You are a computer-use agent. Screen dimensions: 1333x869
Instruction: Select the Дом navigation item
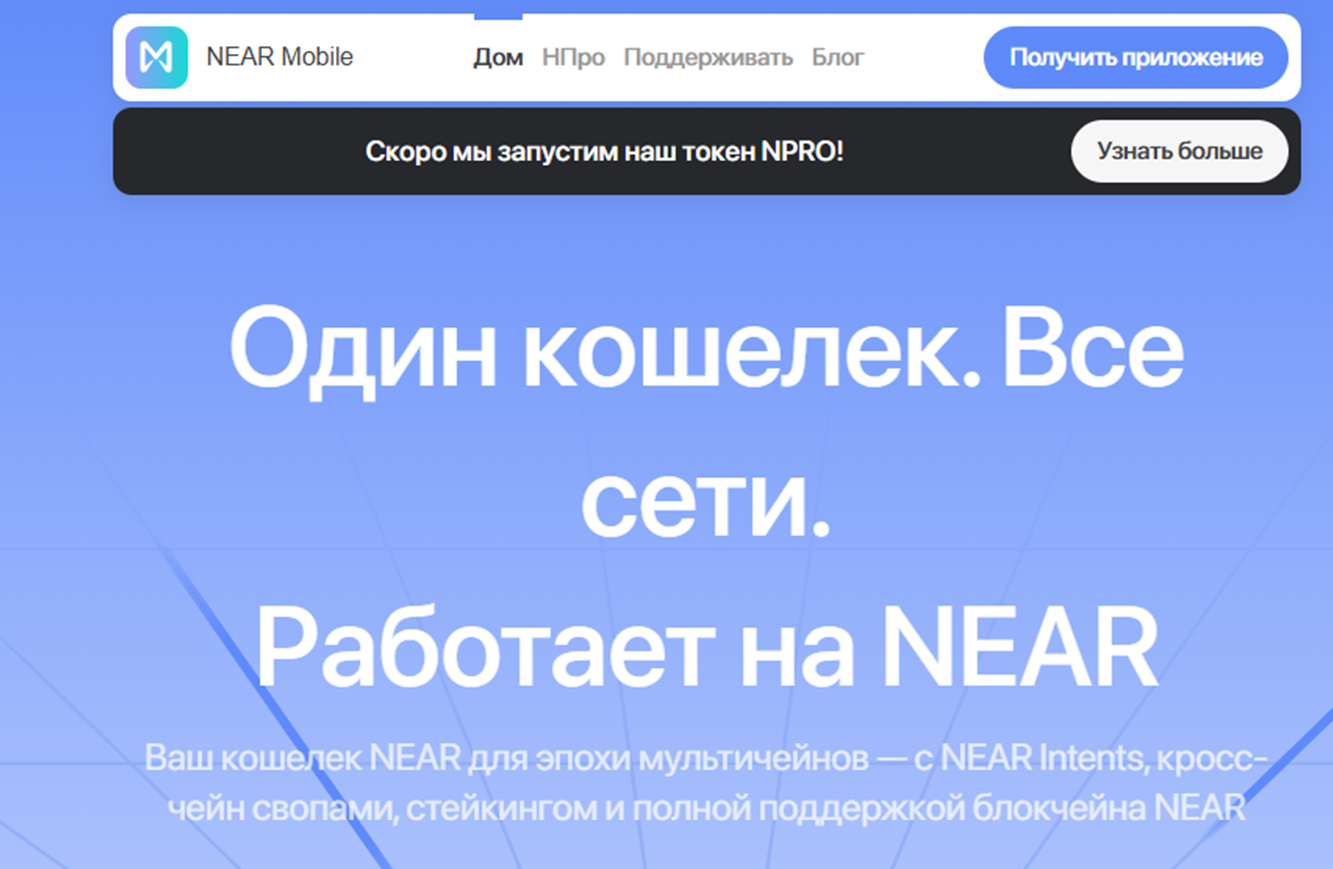click(x=498, y=58)
